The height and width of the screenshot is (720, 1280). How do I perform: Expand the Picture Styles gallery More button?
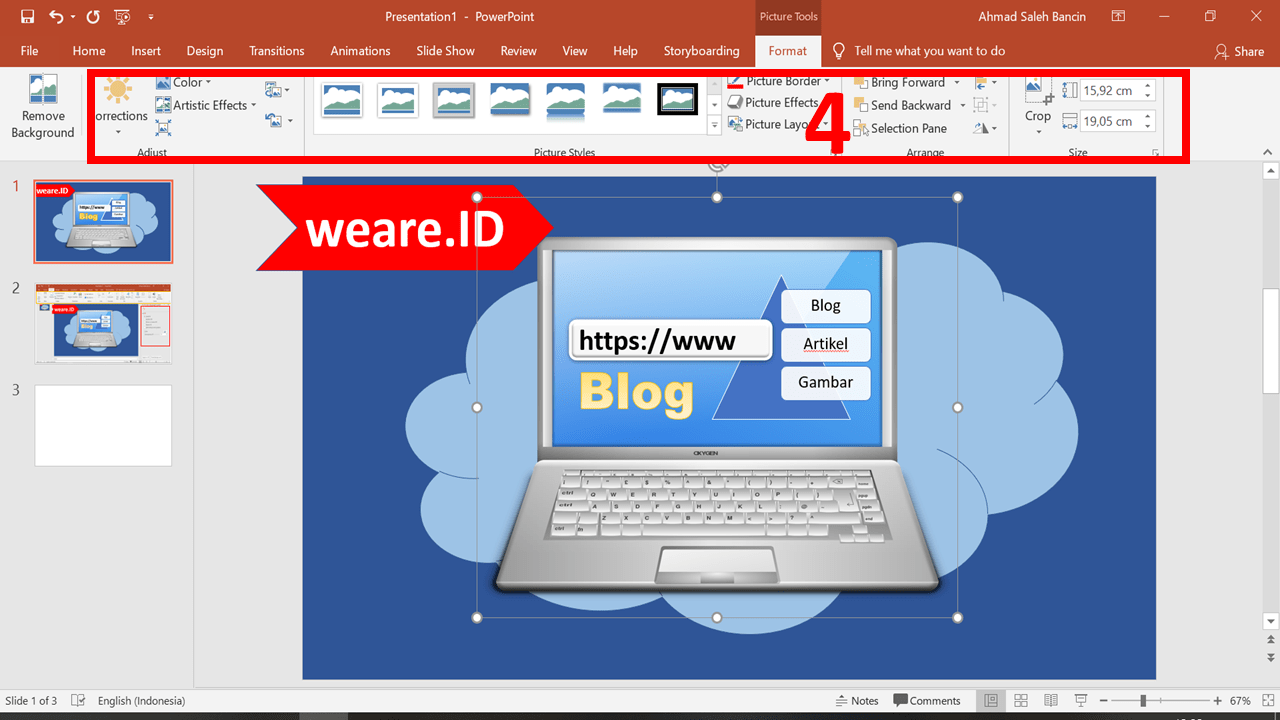(x=714, y=125)
